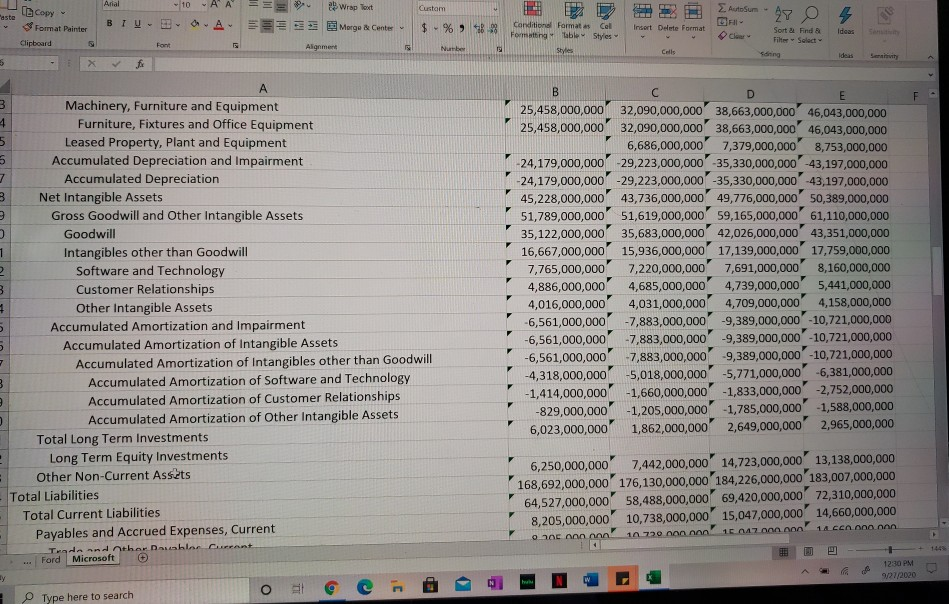Switch to the Ford sheet tab
This screenshot has width=949, height=604.
51,560
